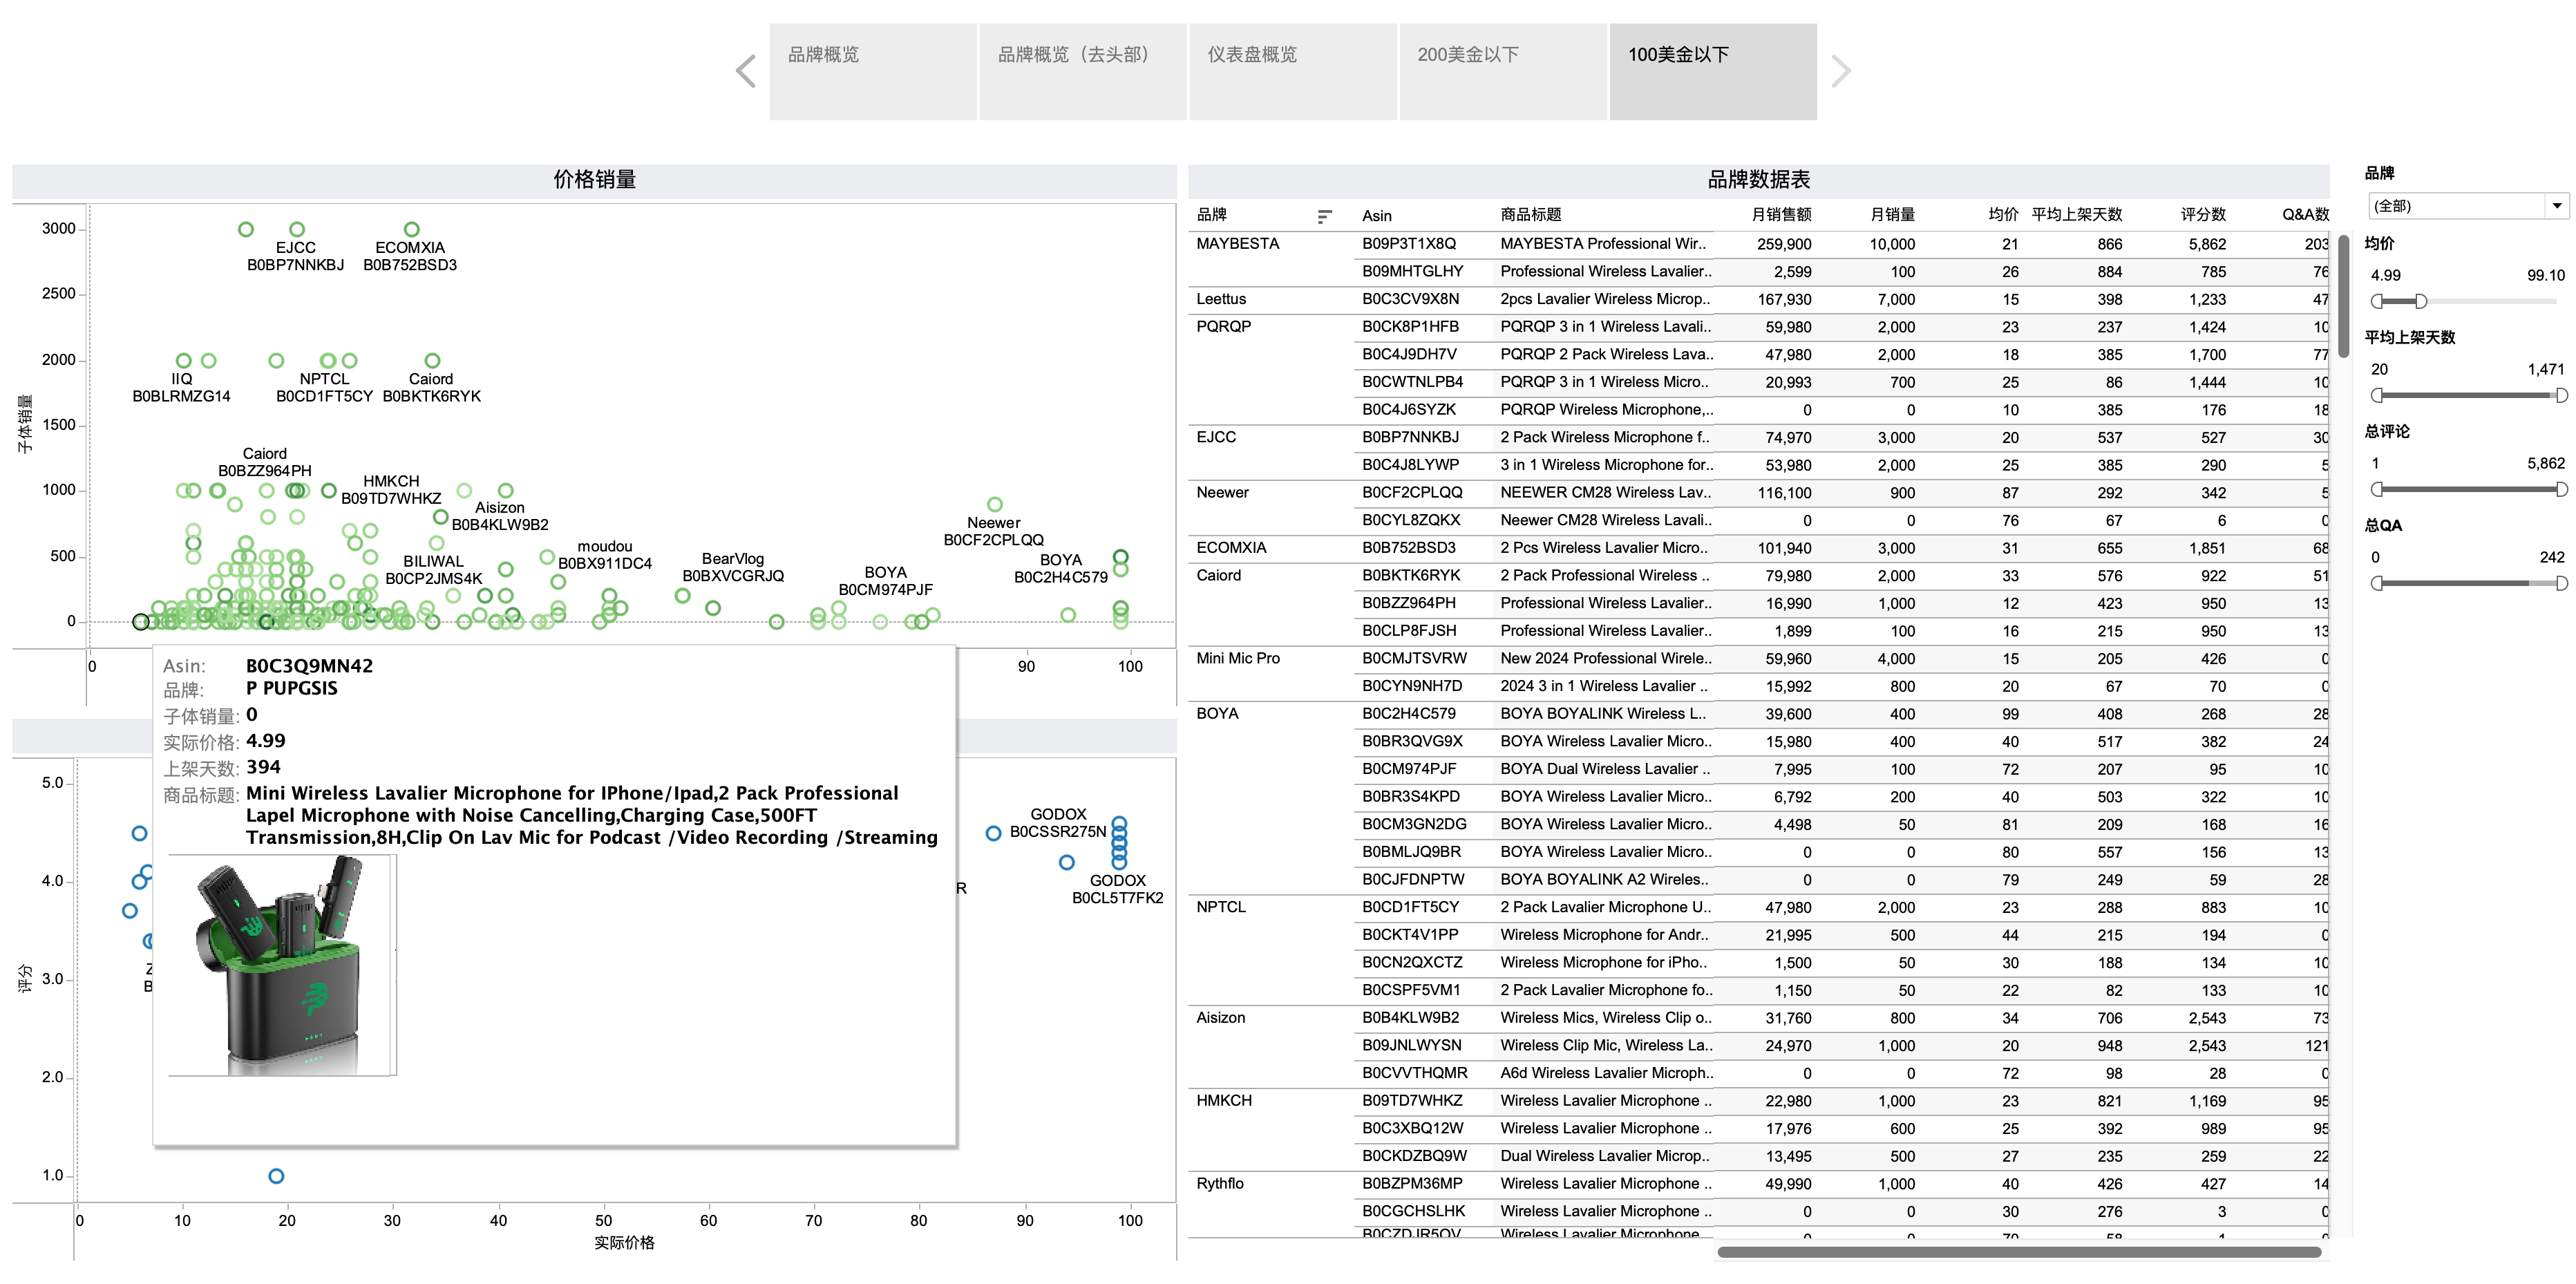This screenshot has width=2576, height=1284.
Task: Select the Caiord B0BKTK6RYK scatter point
Action: 432,360
